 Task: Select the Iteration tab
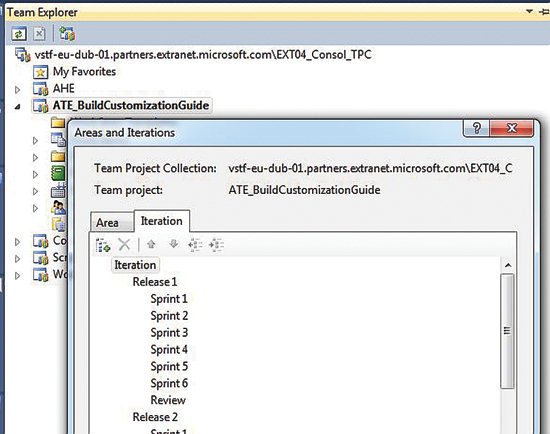click(162, 221)
